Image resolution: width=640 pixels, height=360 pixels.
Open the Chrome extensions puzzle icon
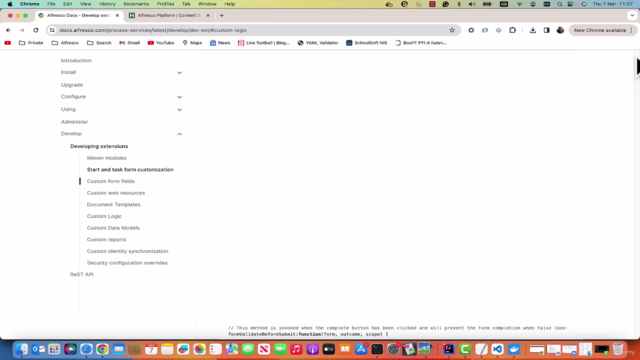pyautogui.click(x=513, y=30)
